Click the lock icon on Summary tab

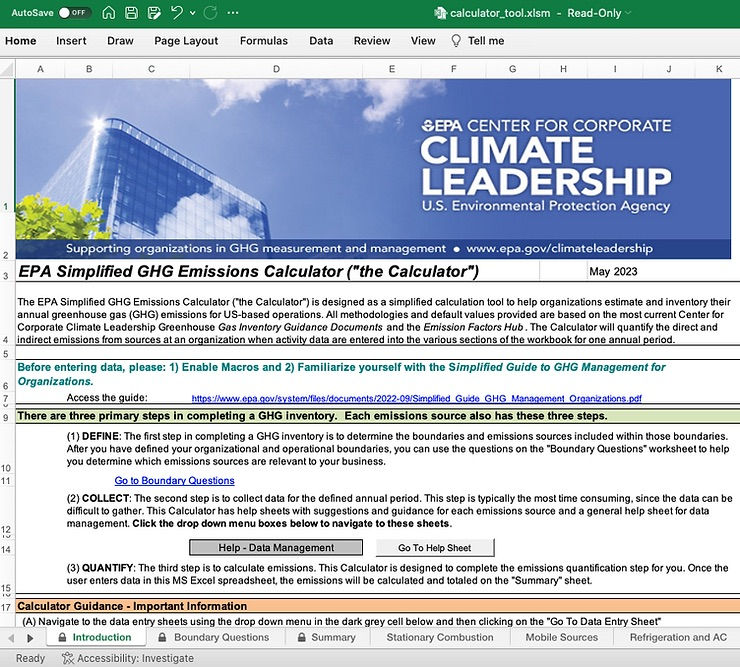[x=301, y=637]
